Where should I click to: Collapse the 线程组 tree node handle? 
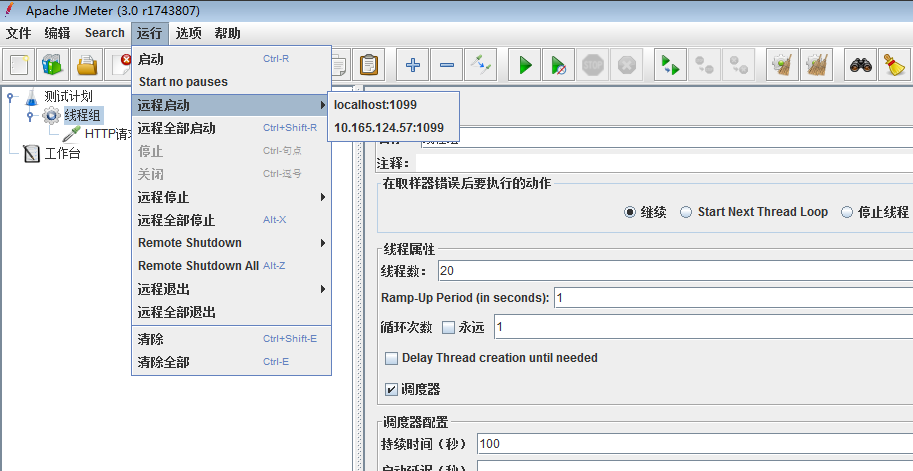[30, 116]
